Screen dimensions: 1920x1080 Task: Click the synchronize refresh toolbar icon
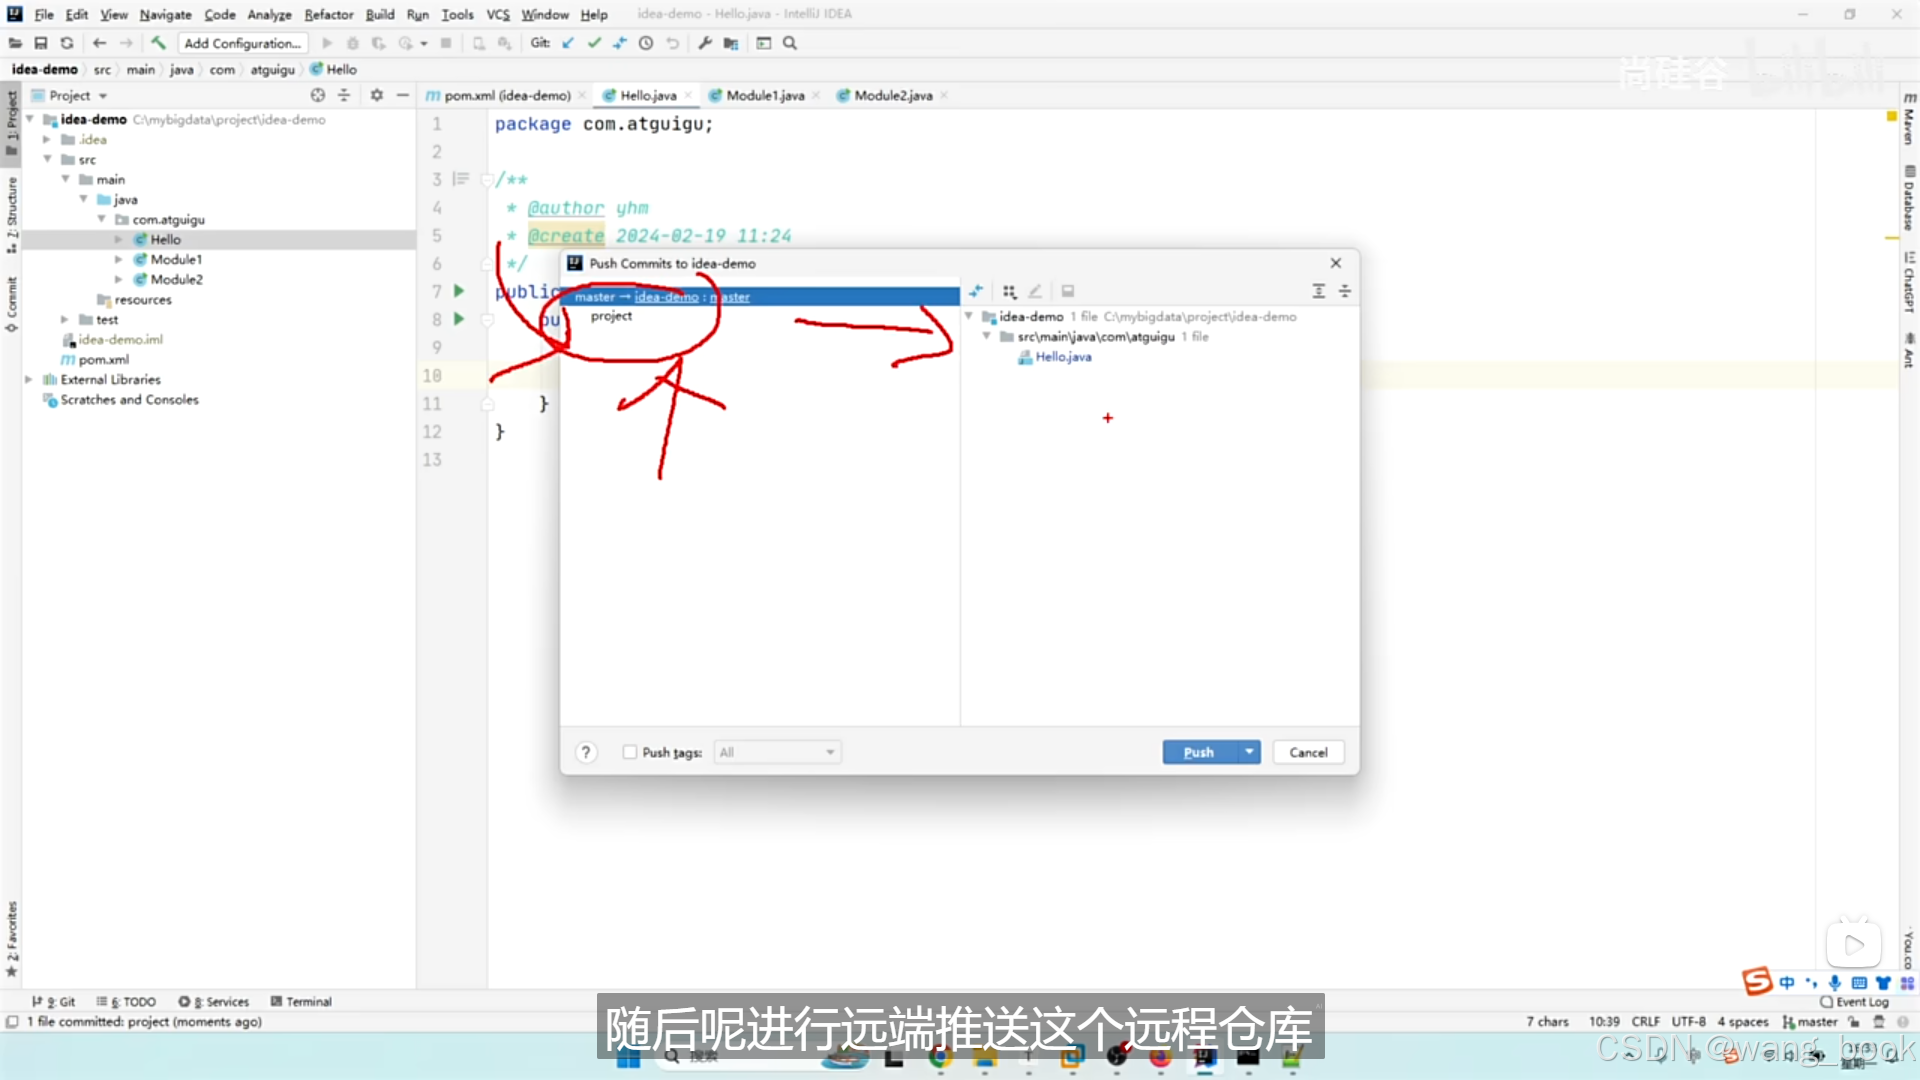tap(67, 43)
